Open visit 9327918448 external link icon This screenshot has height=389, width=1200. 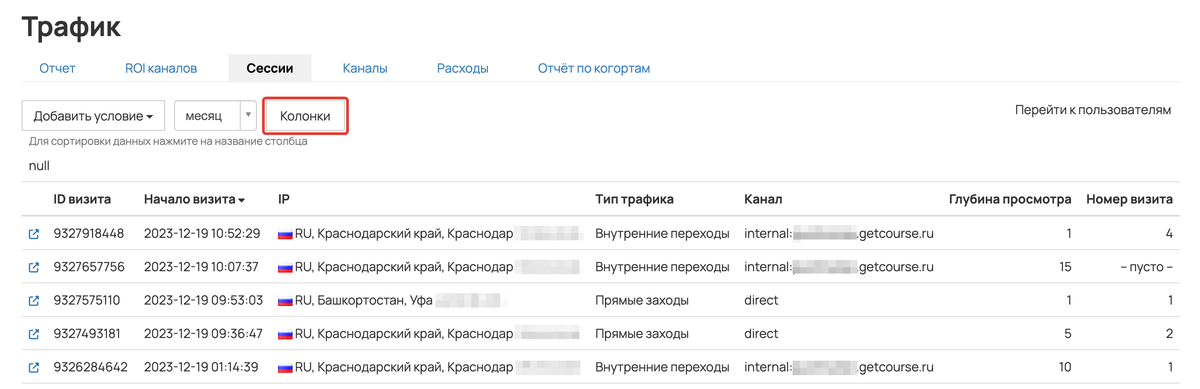click(x=34, y=234)
